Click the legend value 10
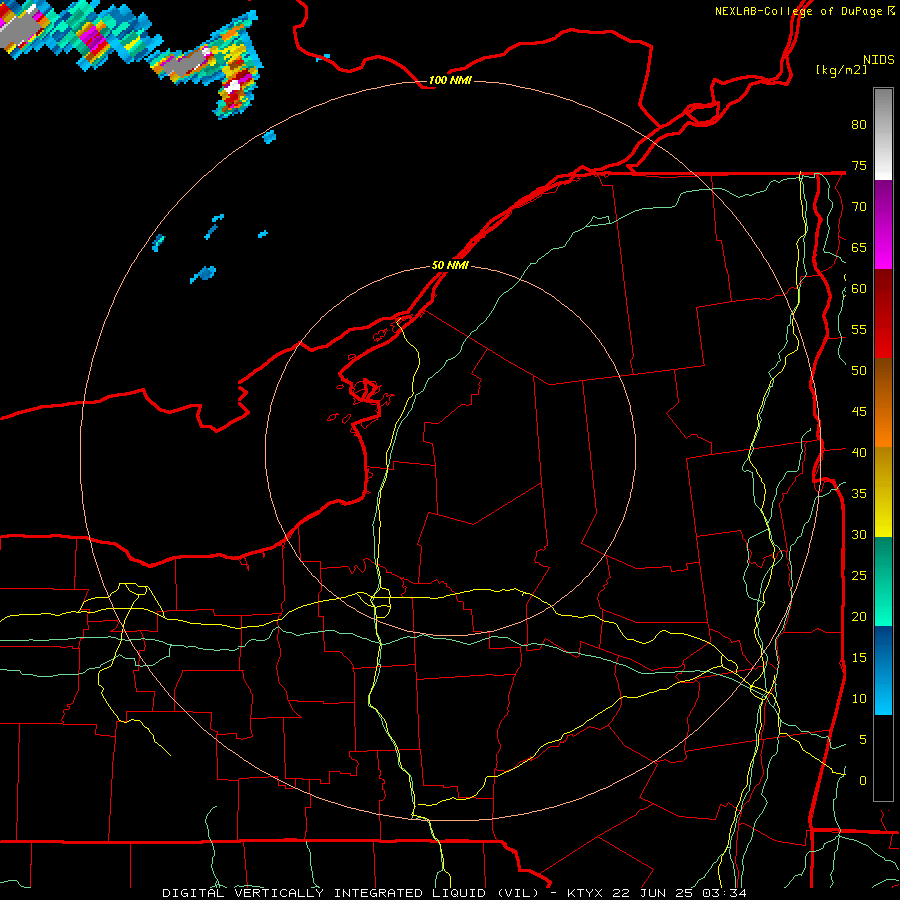The image size is (900, 900). [x=859, y=699]
